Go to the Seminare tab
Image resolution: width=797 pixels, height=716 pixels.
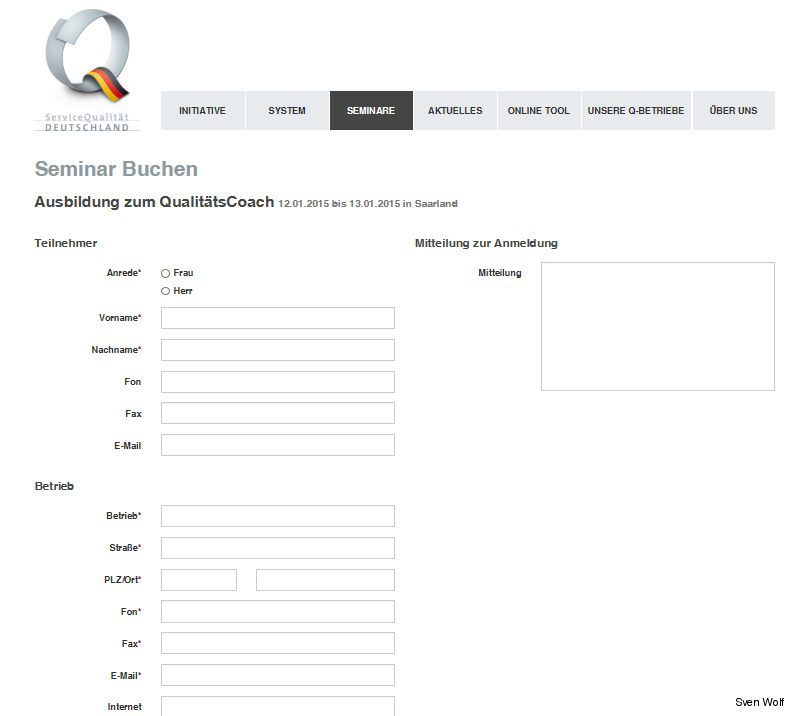[371, 111]
